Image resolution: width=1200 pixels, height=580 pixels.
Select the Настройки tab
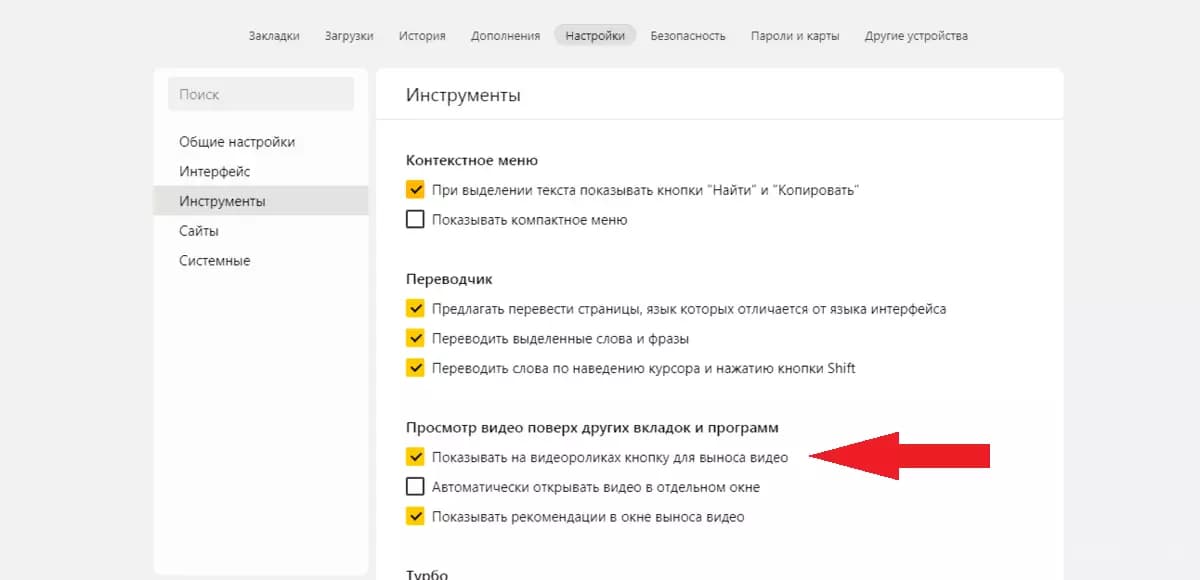point(595,36)
